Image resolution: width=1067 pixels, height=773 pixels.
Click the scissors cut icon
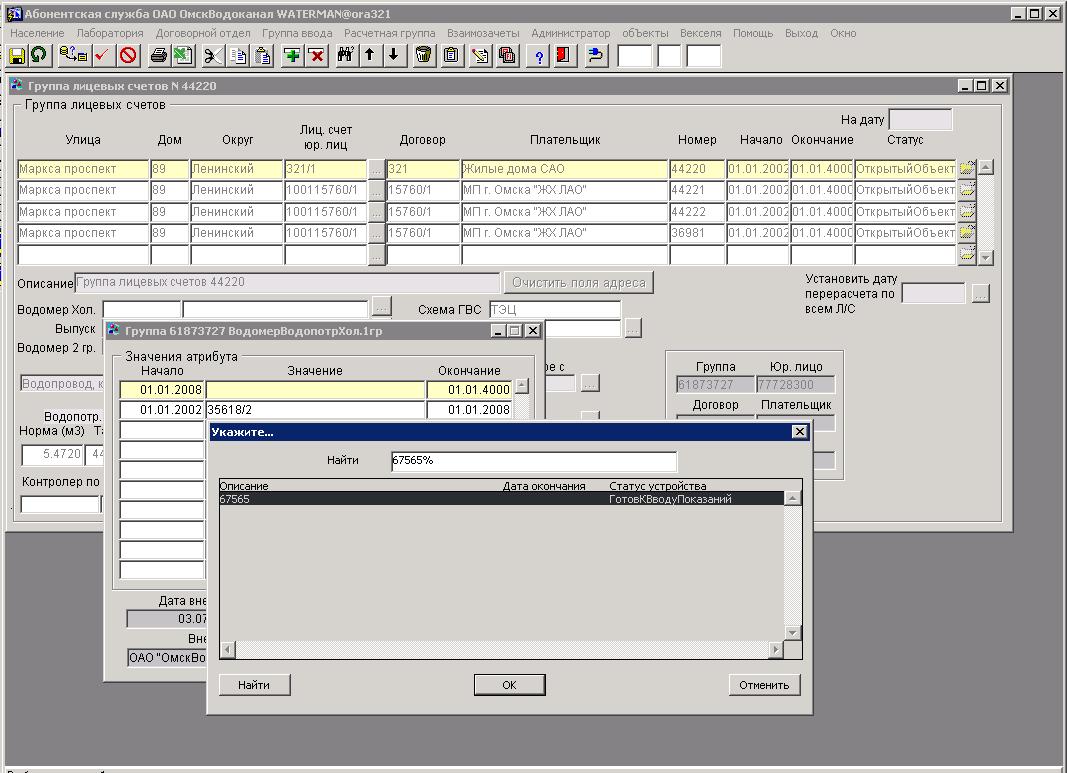pos(213,56)
